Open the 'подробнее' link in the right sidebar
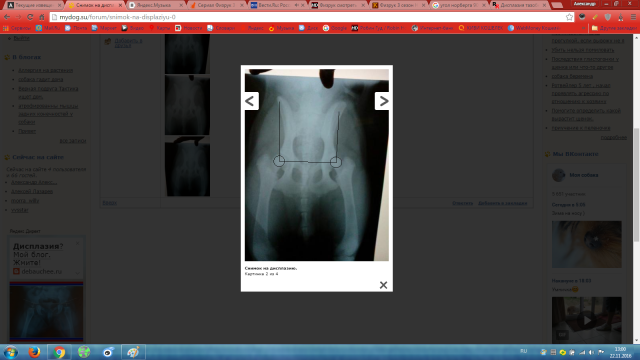This screenshot has height=360, width=640. point(613,138)
